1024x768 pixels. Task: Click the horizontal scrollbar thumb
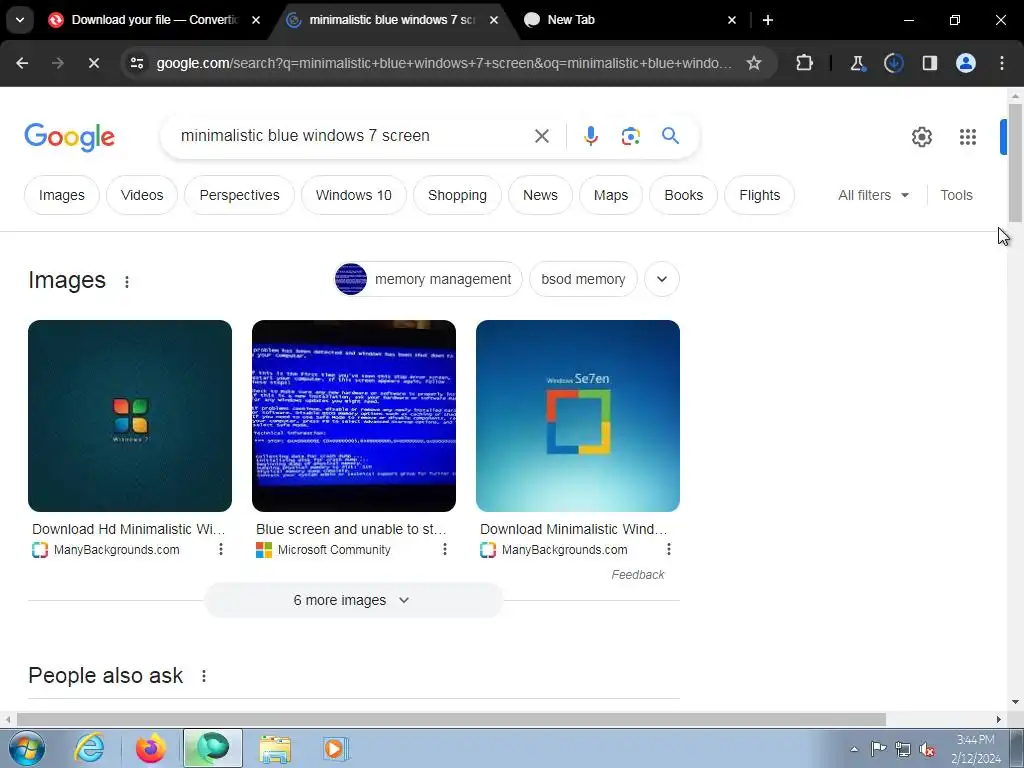(451, 719)
